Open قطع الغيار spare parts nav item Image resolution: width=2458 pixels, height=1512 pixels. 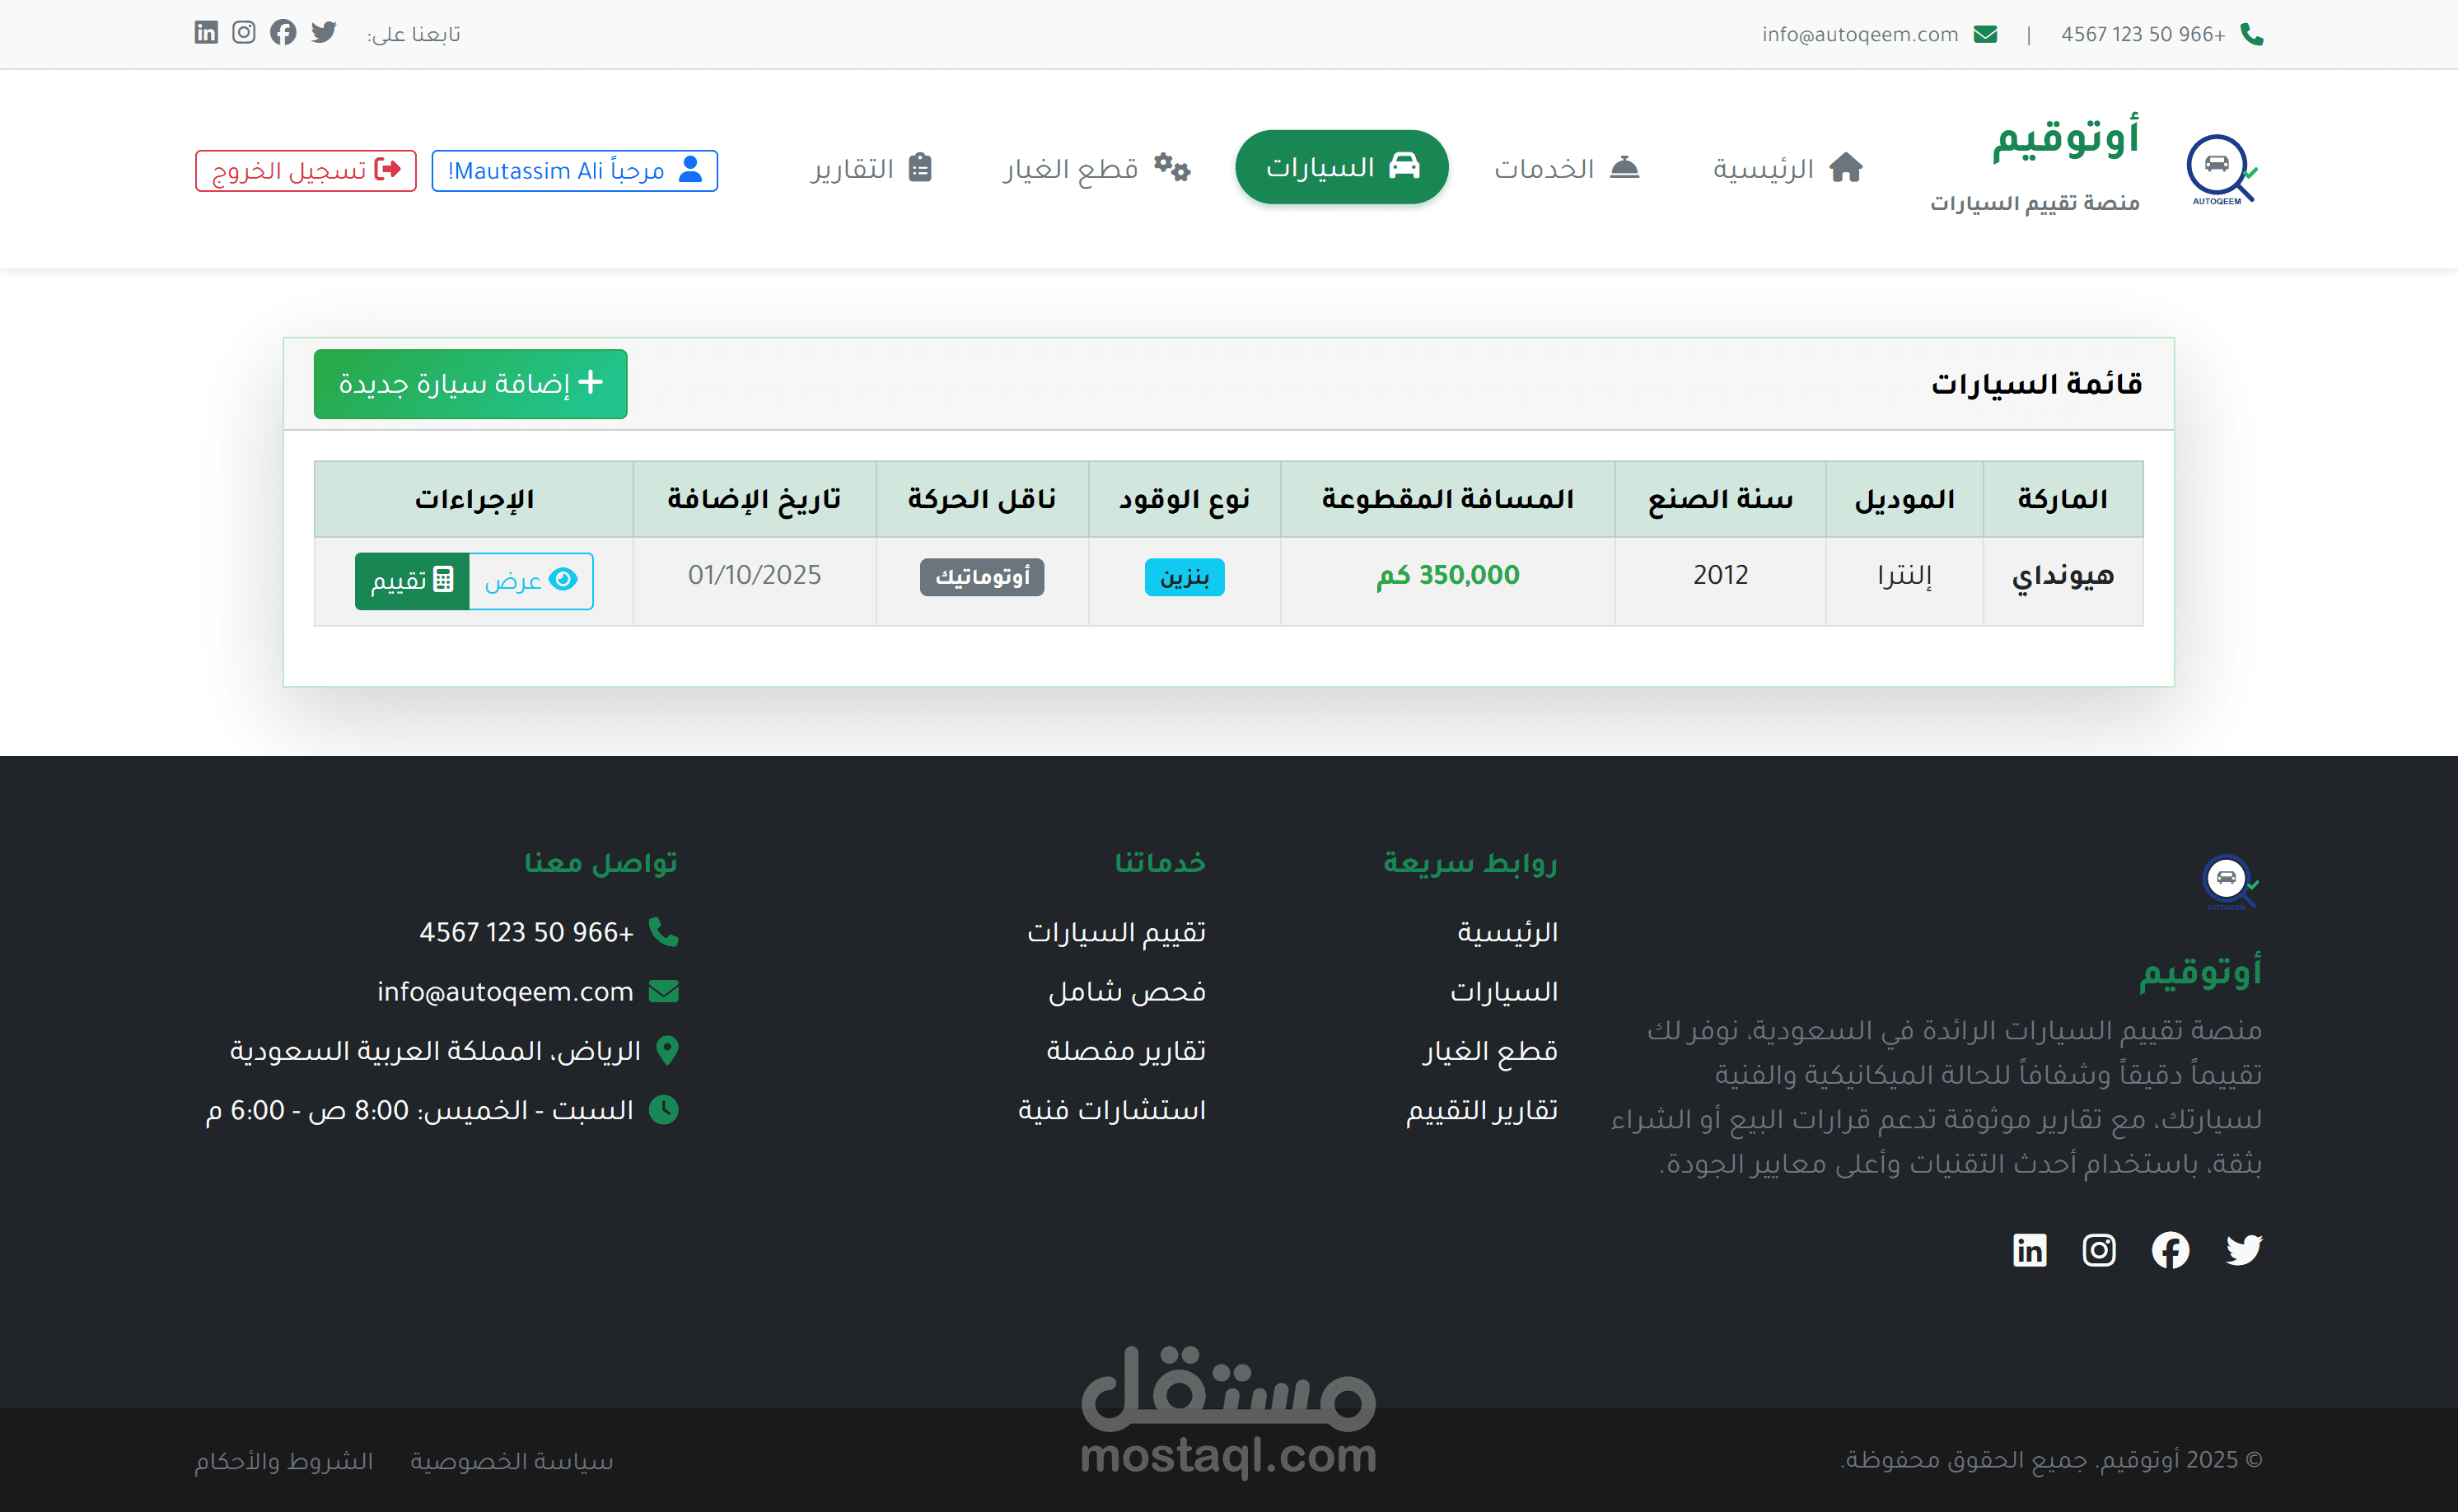(x=1096, y=168)
